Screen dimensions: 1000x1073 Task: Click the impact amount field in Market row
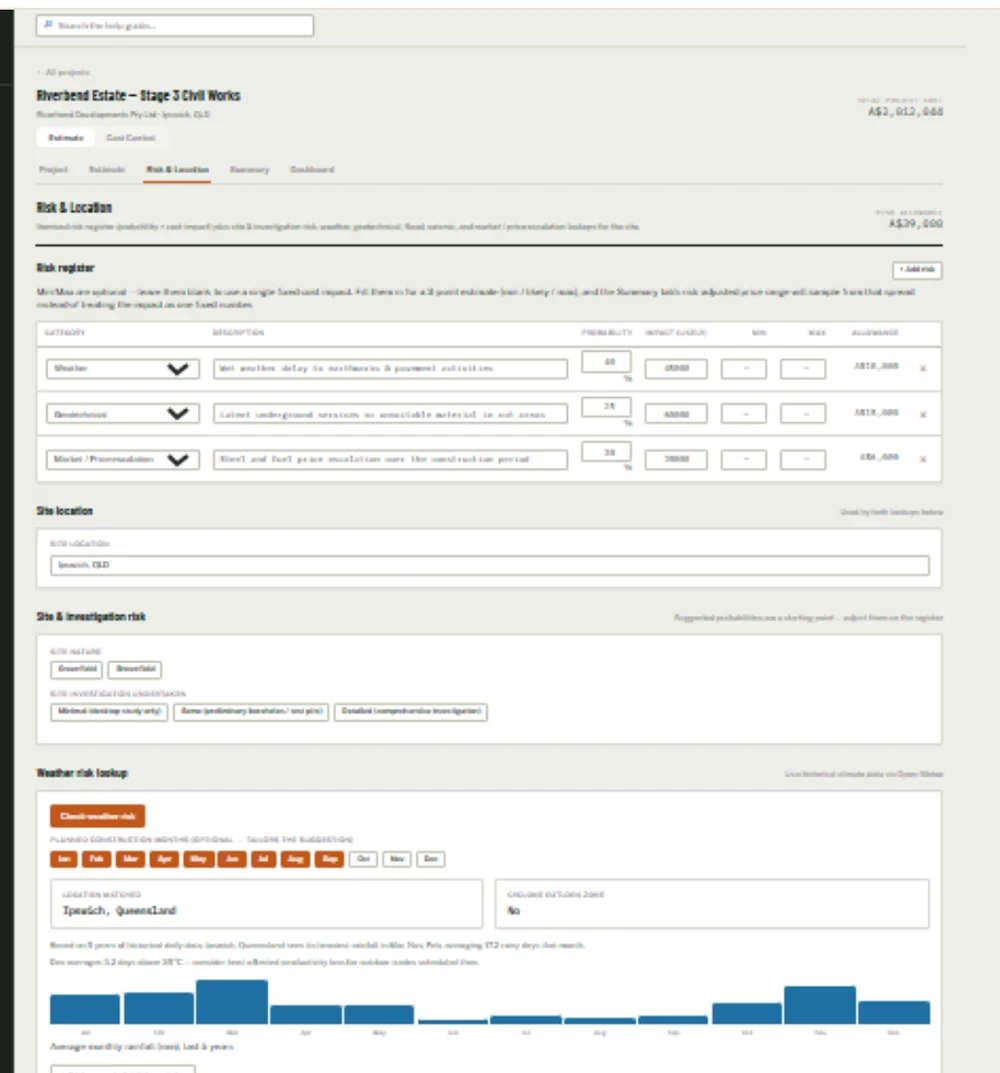tap(676, 459)
